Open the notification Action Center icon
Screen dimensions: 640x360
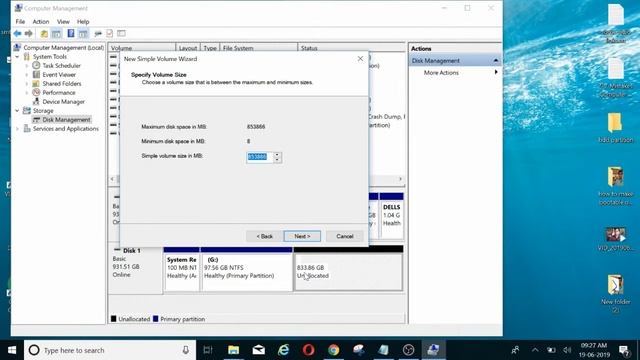coord(624,350)
